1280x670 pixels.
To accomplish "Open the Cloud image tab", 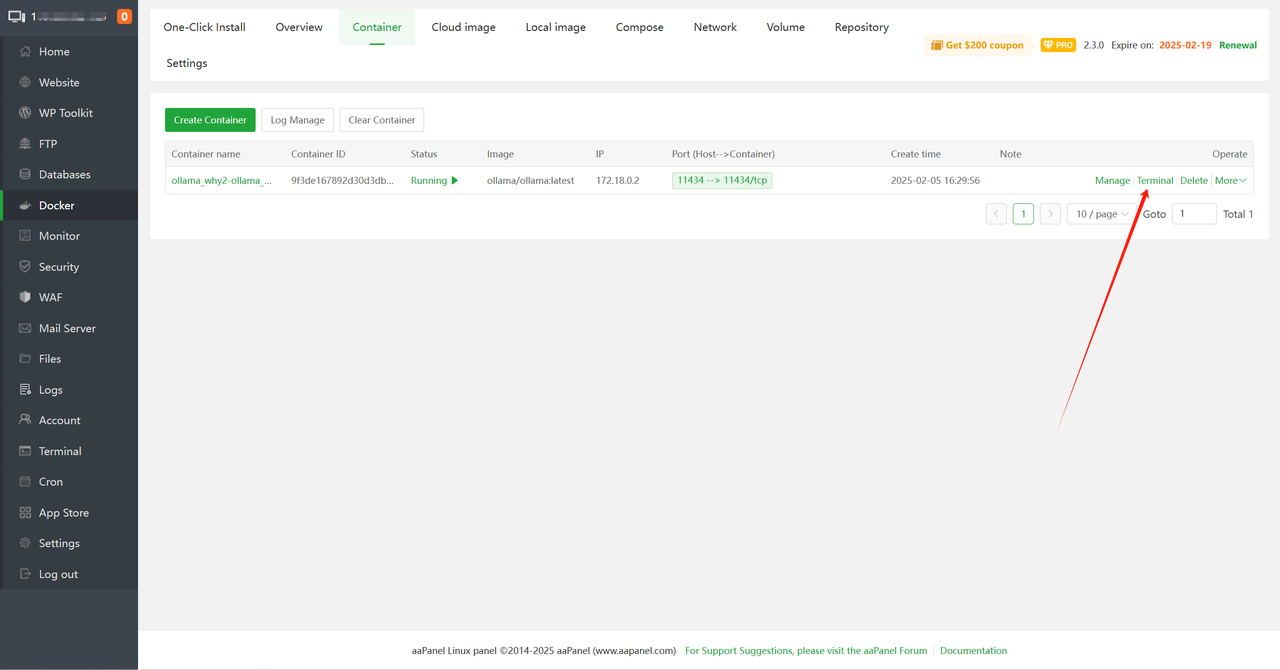I will tap(463, 27).
